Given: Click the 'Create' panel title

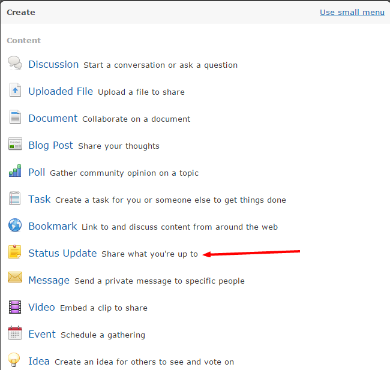Looking at the screenshot, I should 21,12.
